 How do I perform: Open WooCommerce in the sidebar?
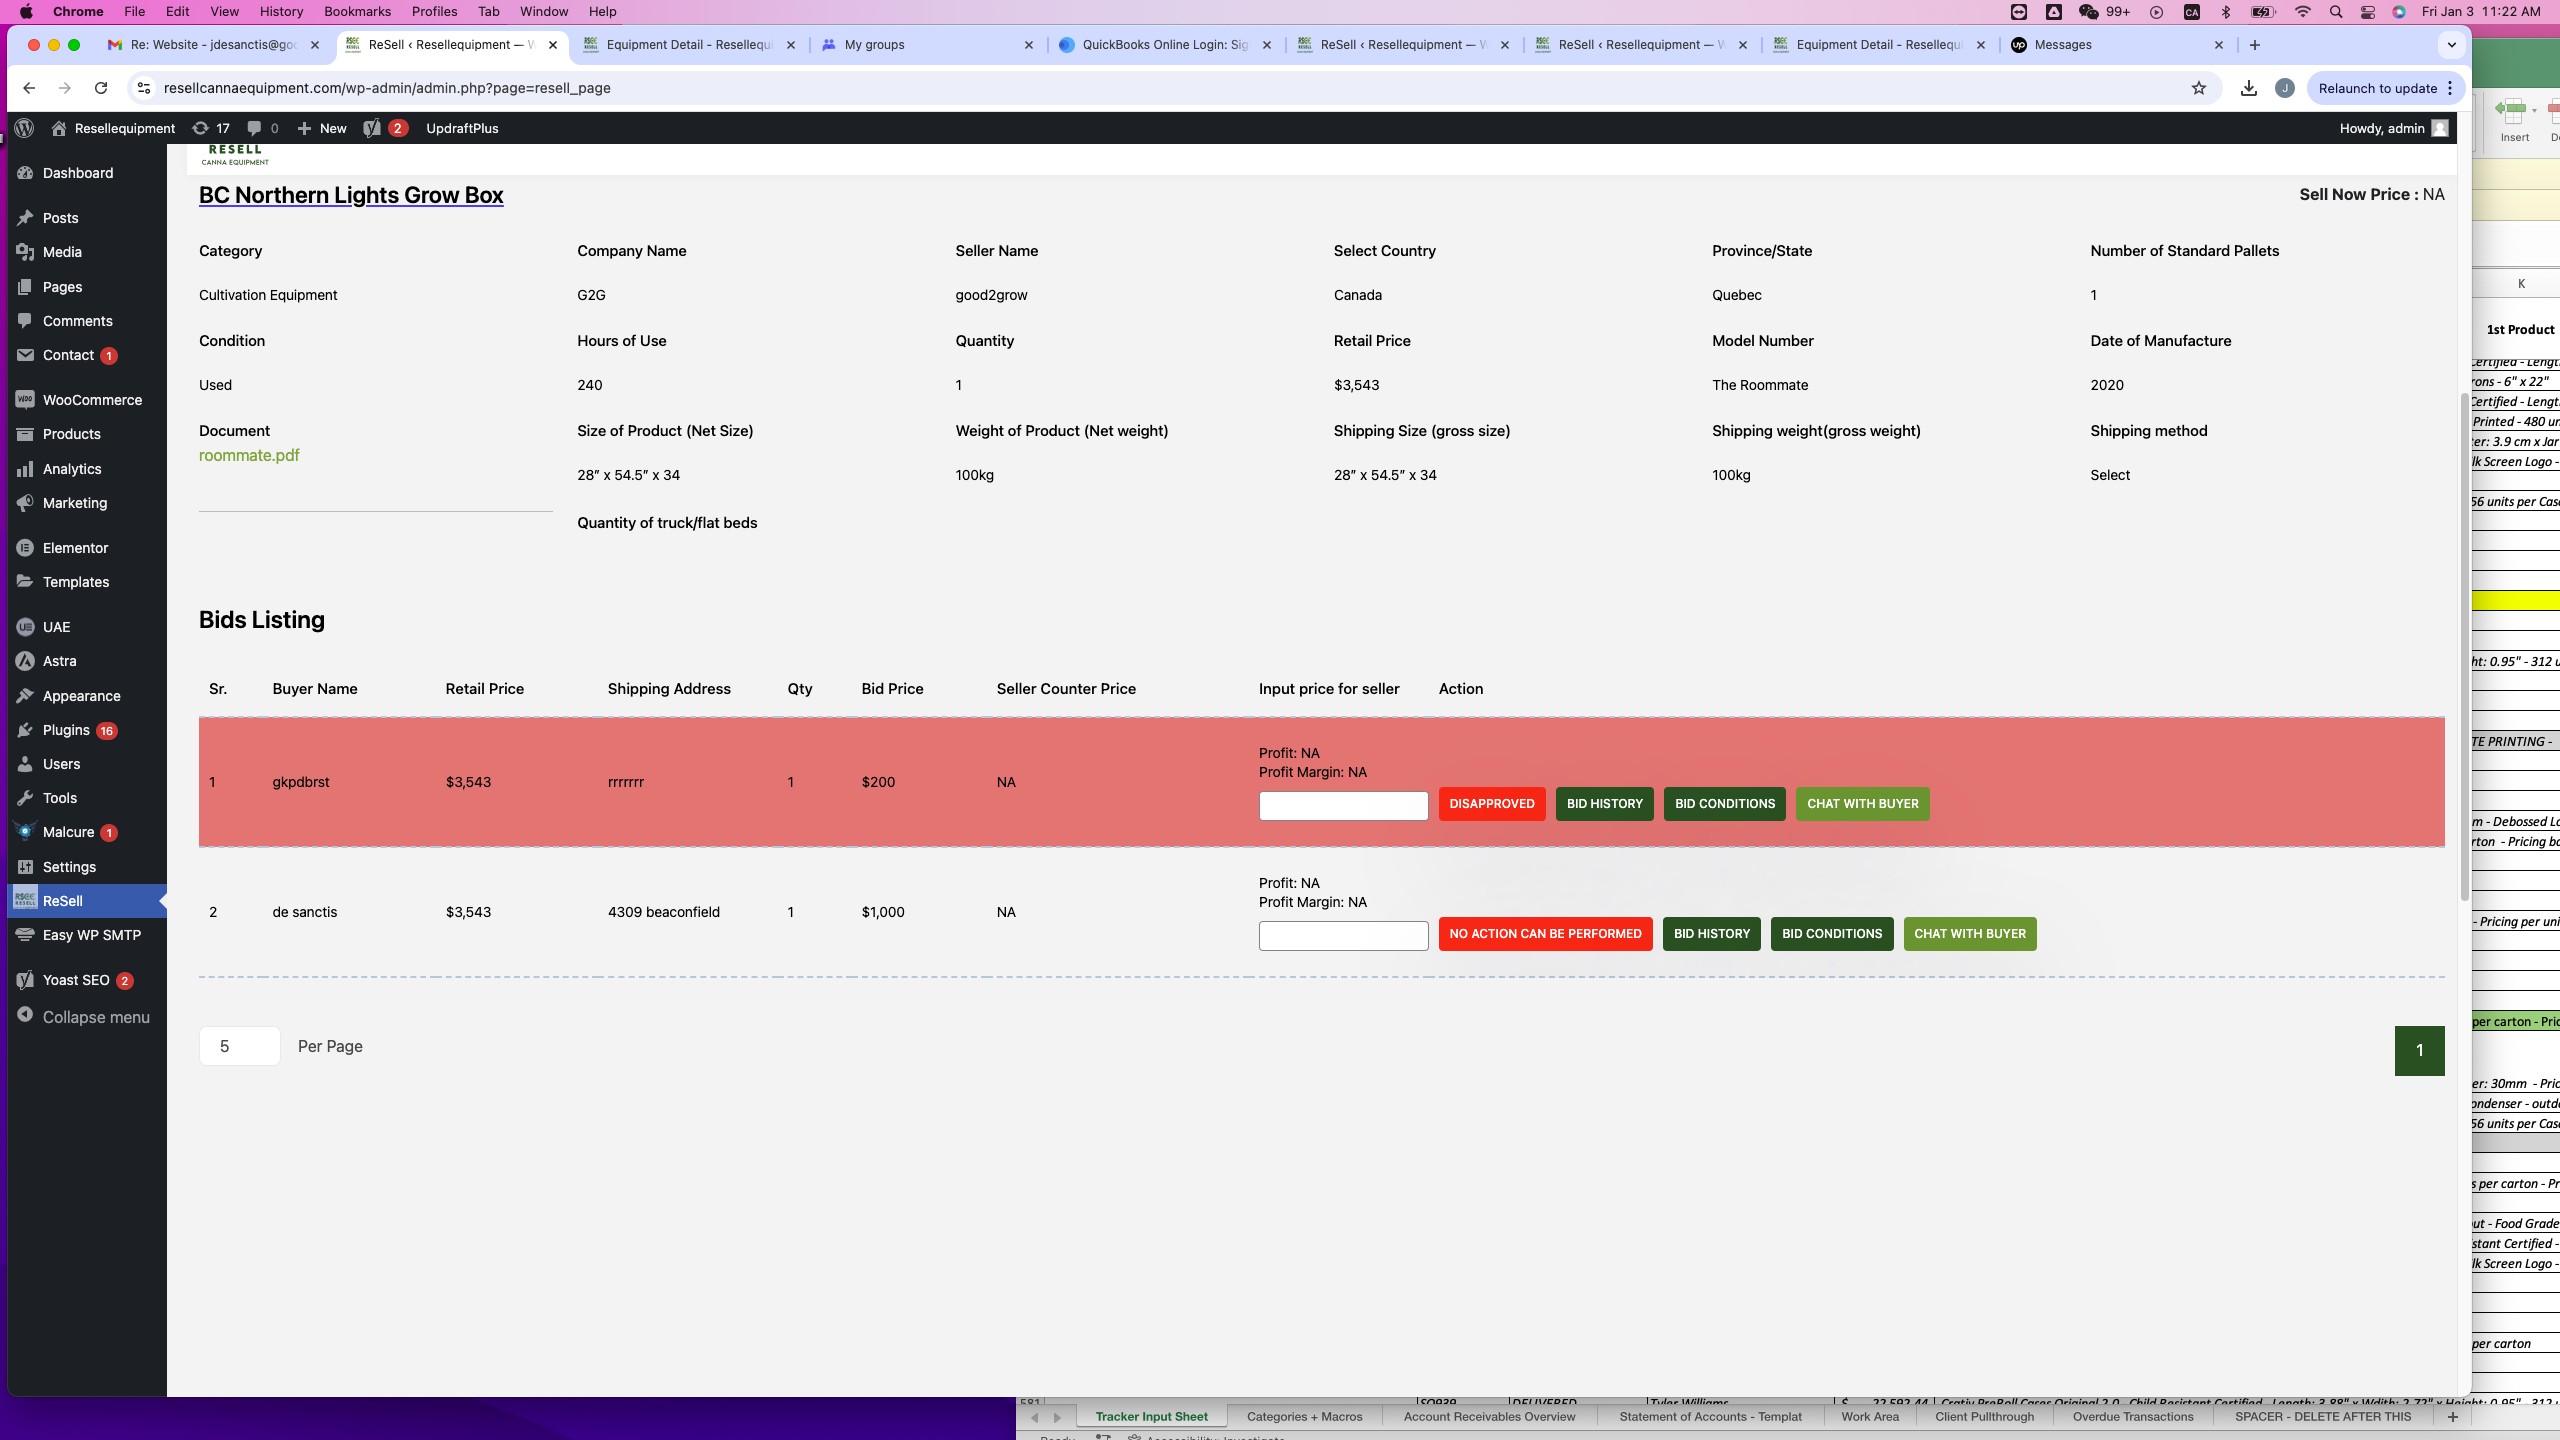point(92,400)
